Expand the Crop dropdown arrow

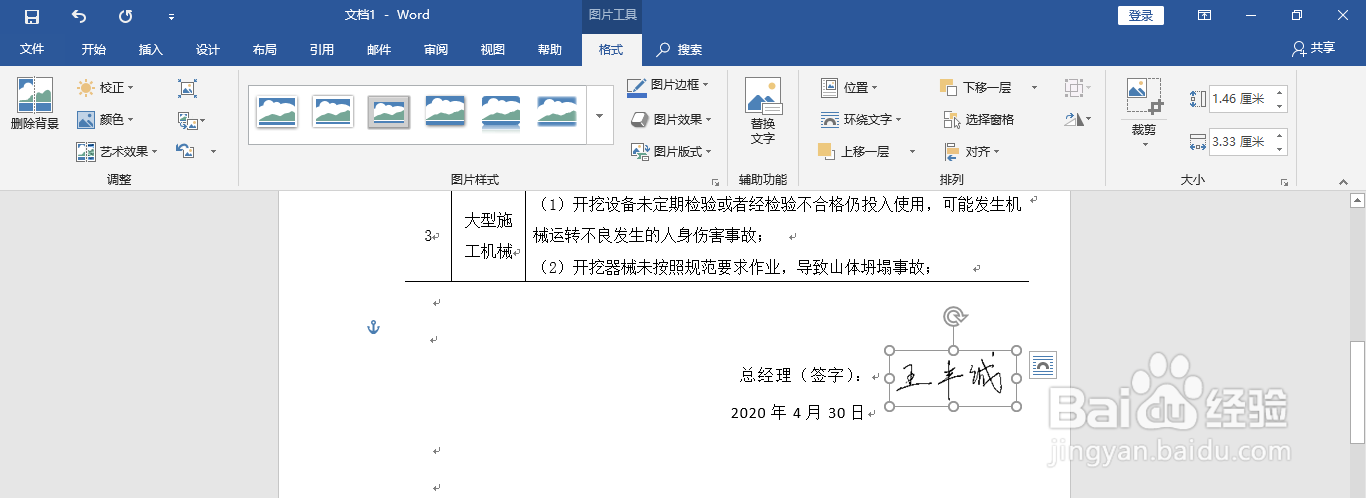point(1144,145)
